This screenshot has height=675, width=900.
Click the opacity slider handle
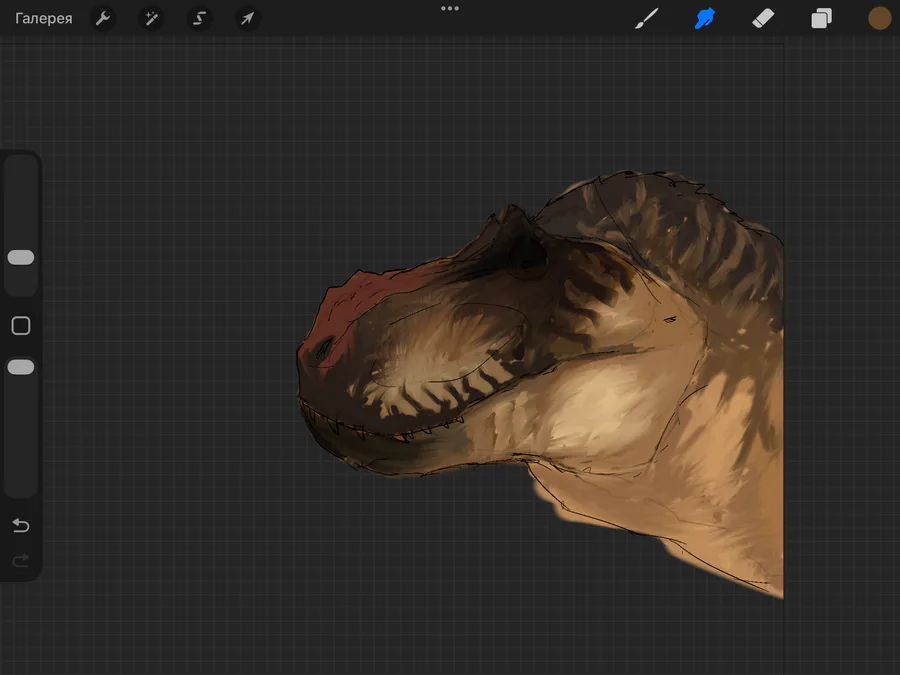(x=21, y=367)
